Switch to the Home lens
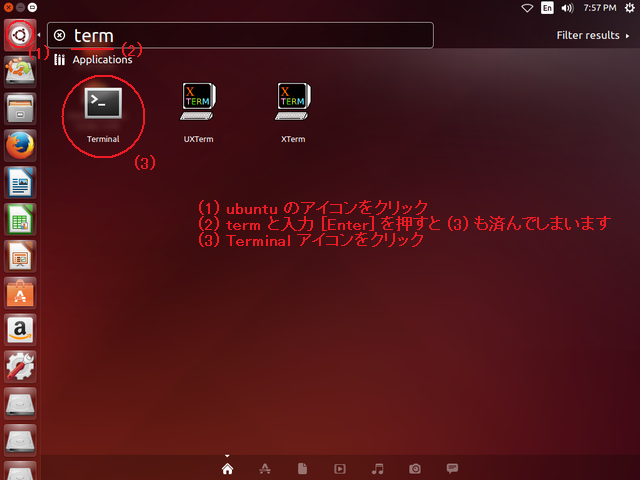 click(227, 469)
